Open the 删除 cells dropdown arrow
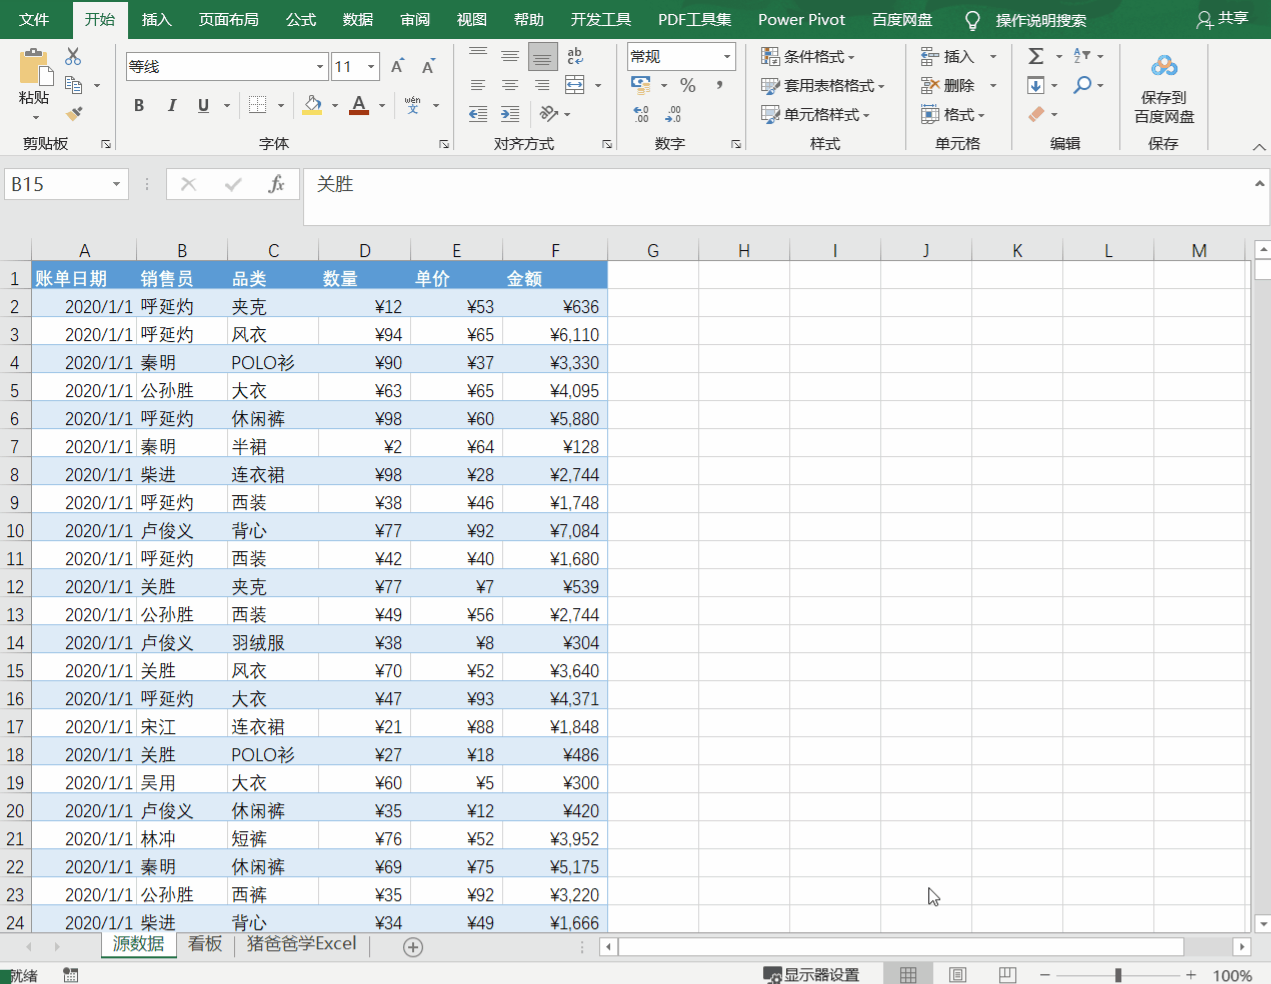The height and width of the screenshot is (984, 1271). (x=993, y=85)
